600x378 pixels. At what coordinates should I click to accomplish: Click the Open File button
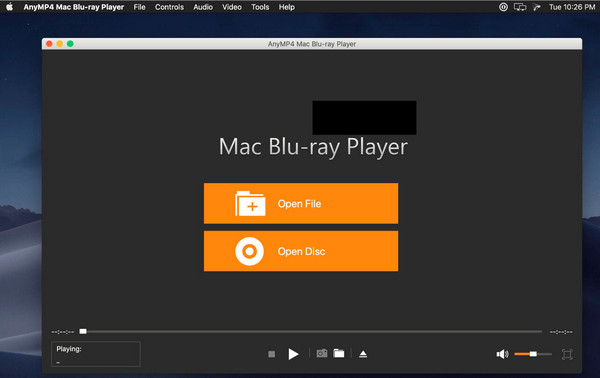301,204
